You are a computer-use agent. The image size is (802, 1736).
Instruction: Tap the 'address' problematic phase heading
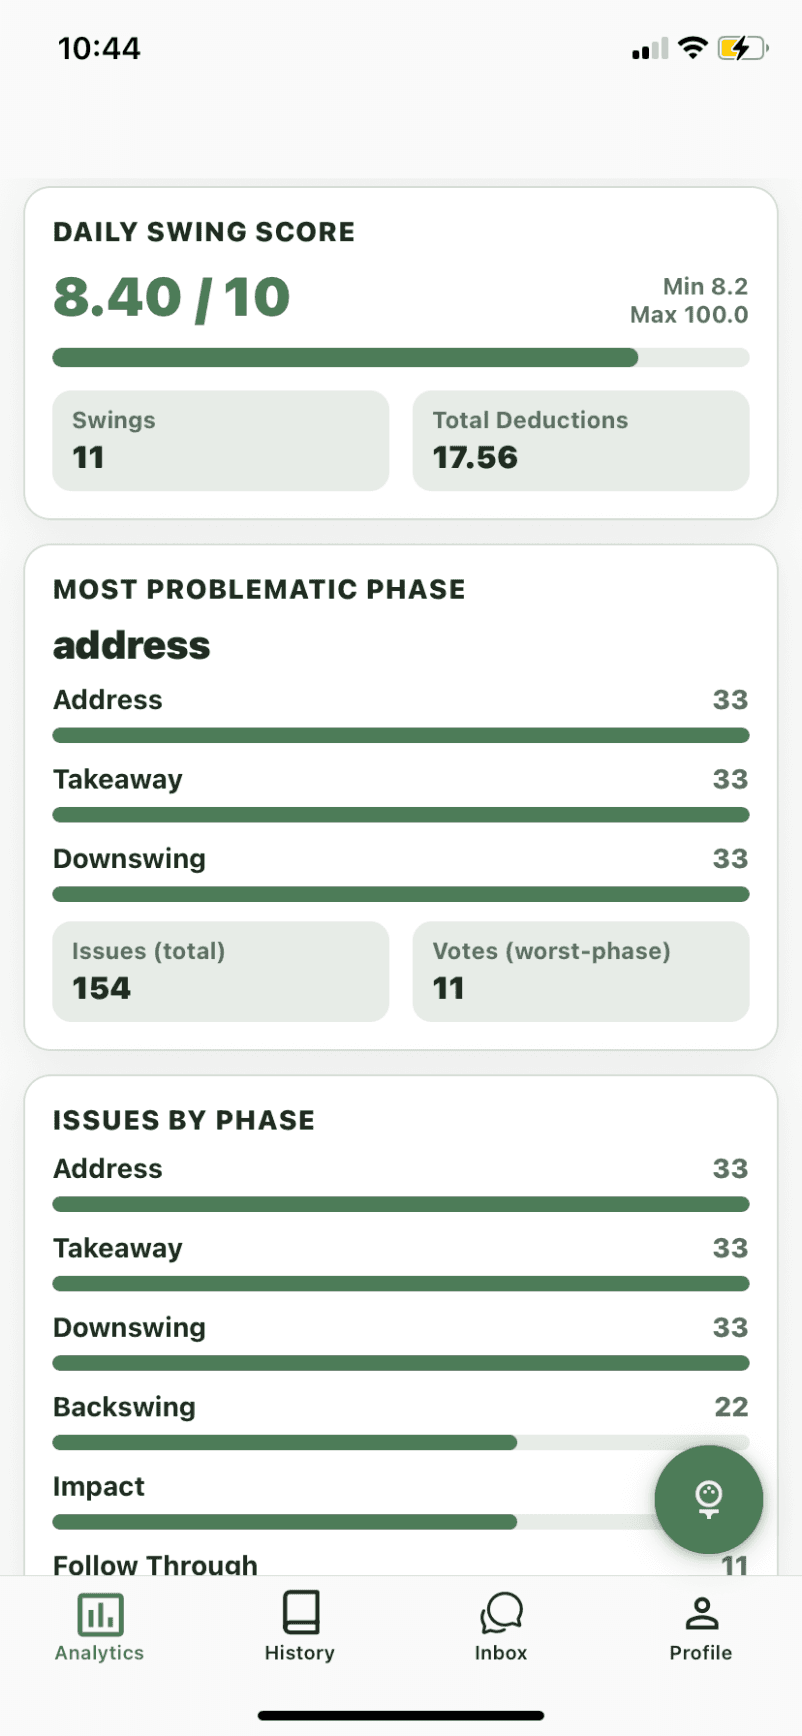pyautogui.click(x=131, y=645)
